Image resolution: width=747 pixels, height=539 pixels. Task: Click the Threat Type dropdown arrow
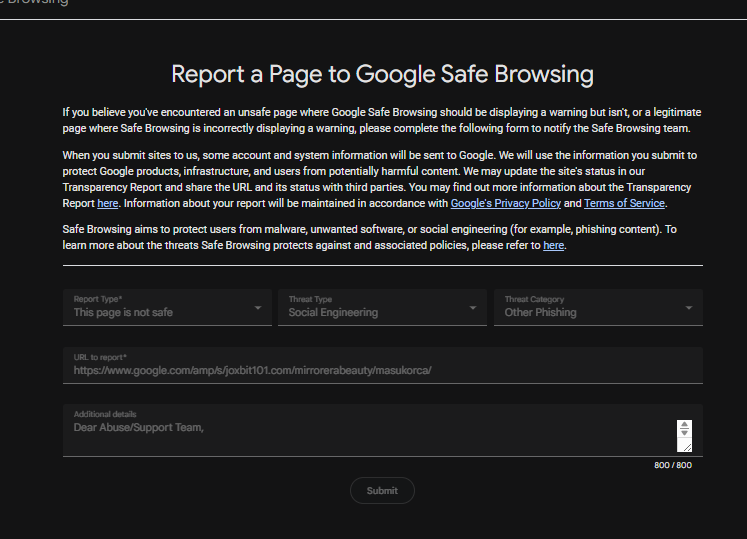[473, 308]
